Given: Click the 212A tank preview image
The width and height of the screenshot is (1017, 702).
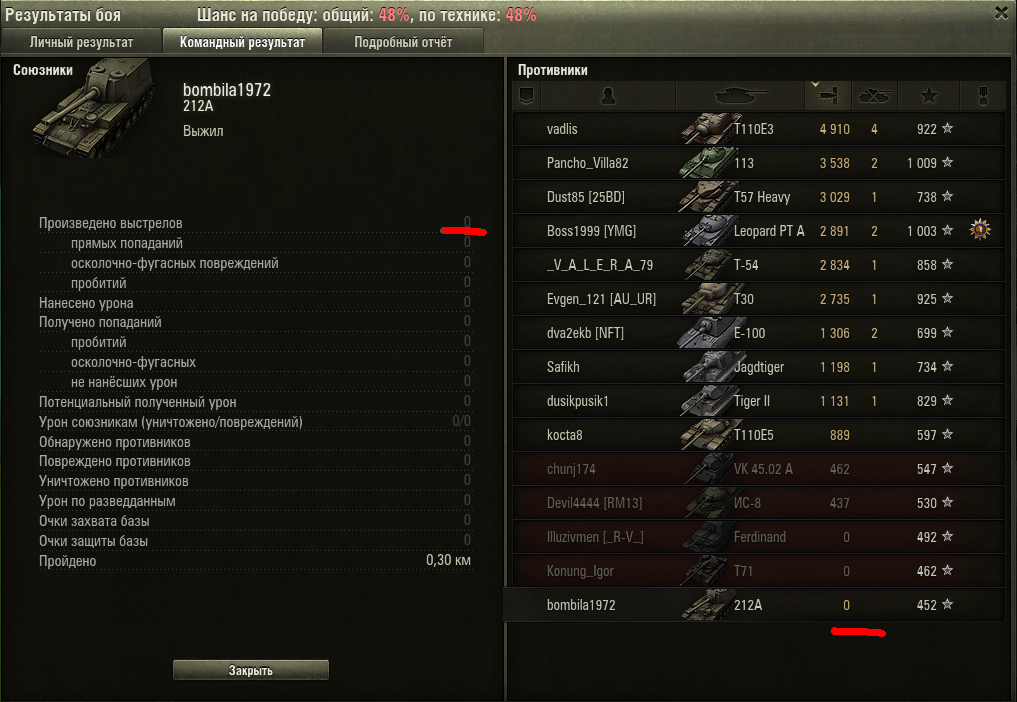Looking at the screenshot, I should (x=91, y=109).
